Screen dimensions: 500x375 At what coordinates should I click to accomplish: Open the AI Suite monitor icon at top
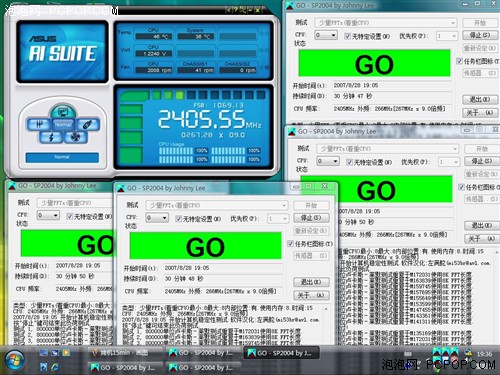coord(62,112)
